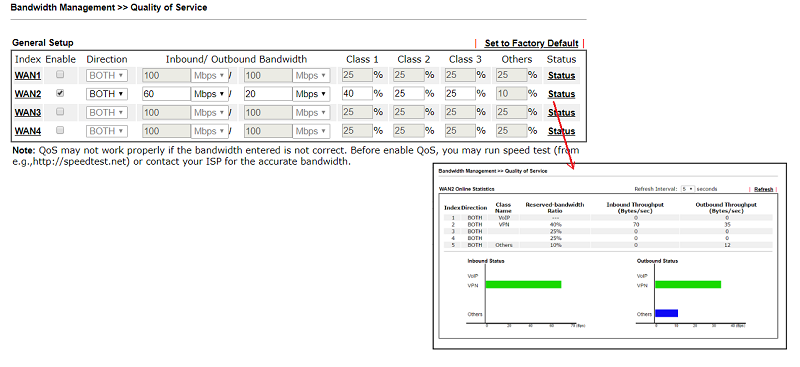Open the WAN1 Direction dropdown
Screen dimensions: 800x367
point(107,76)
